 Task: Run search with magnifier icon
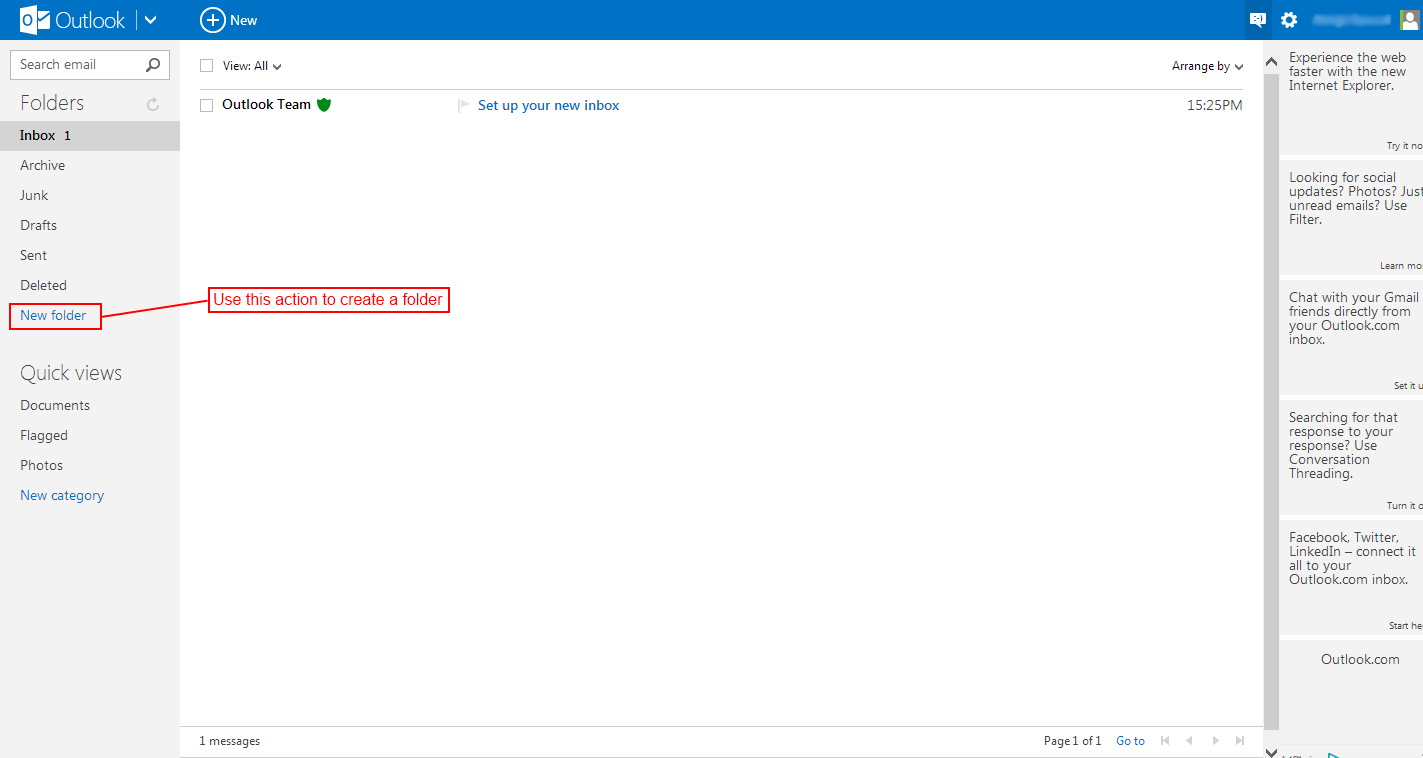(153, 65)
